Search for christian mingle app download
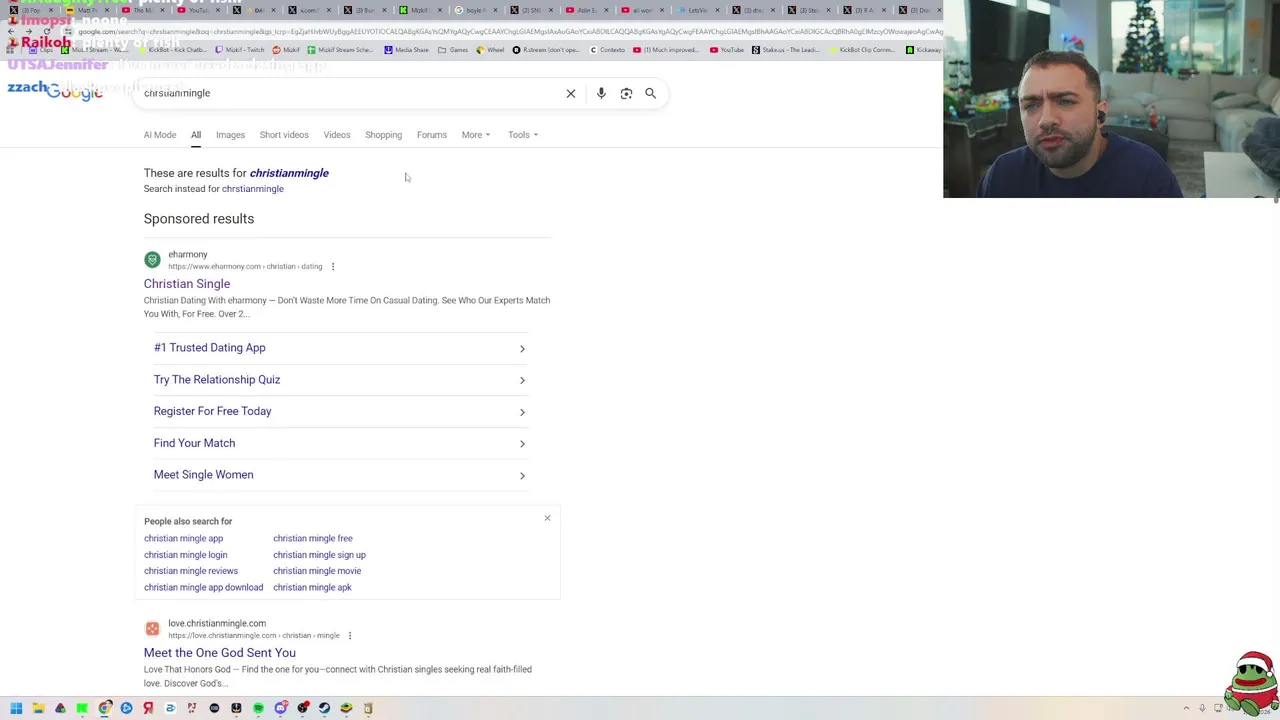The width and height of the screenshot is (1280, 720). (203, 588)
